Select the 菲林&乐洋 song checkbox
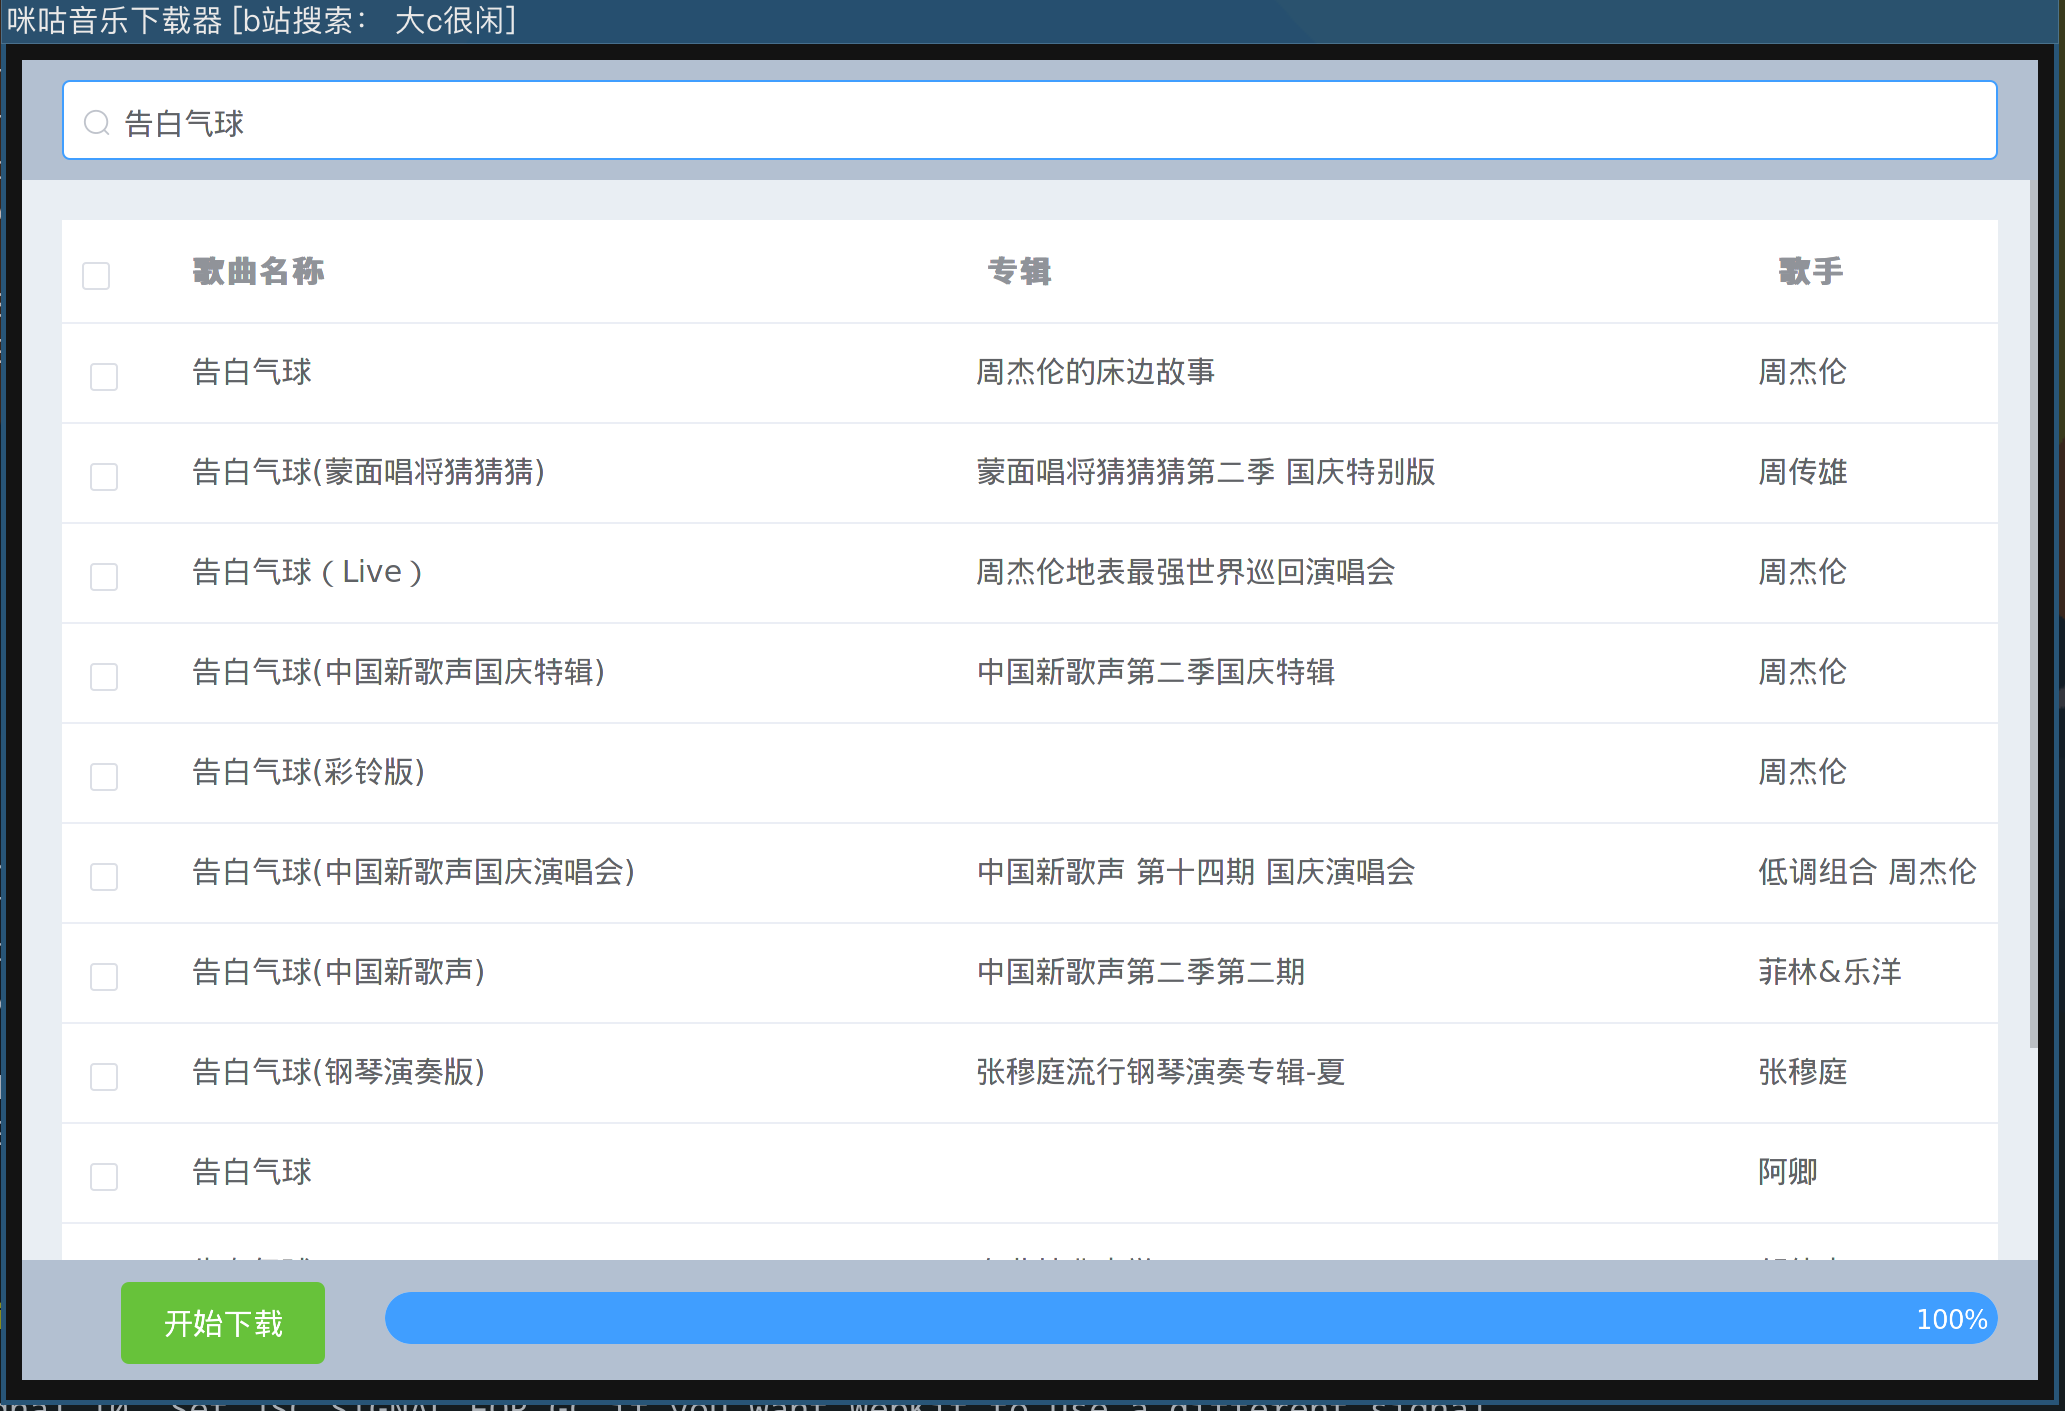2065x1411 pixels. coord(104,976)
